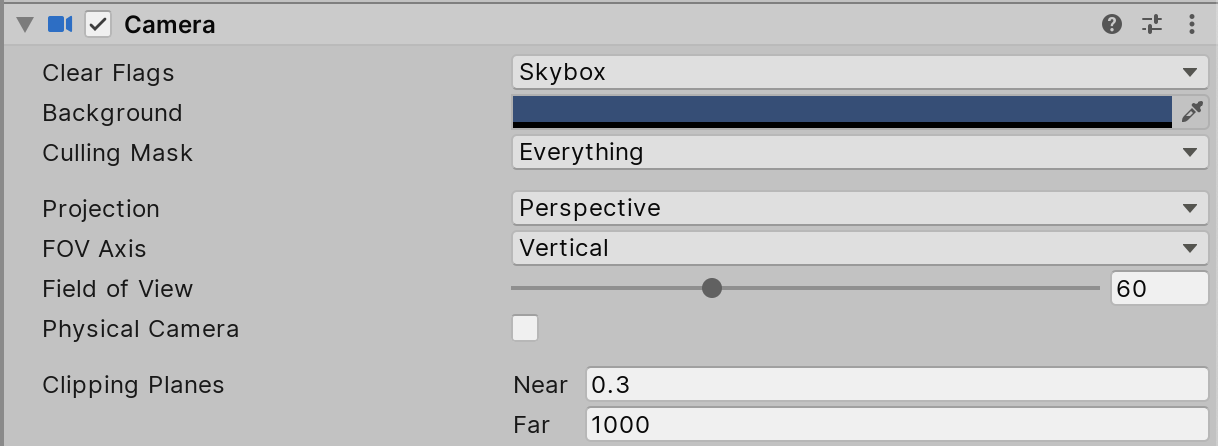Click the Field of View slider handle
Viewport: 1218px width, 446px height.
pos(712,288)
